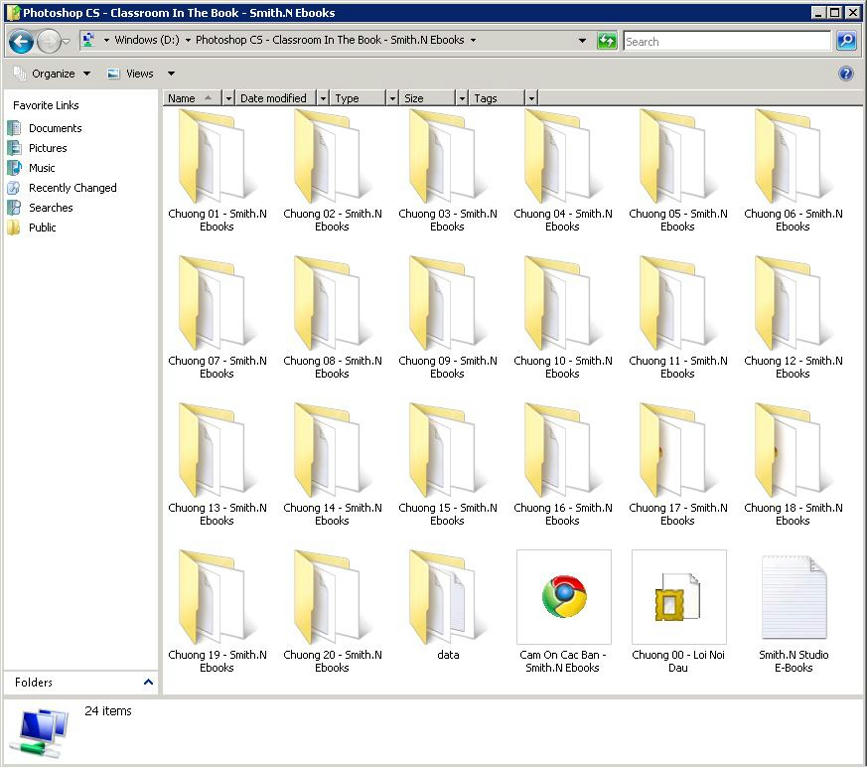The width and height of the screenshot is (867, 768).
Task: Expand the Folders pane chevron
Action: tap(148, 682)
